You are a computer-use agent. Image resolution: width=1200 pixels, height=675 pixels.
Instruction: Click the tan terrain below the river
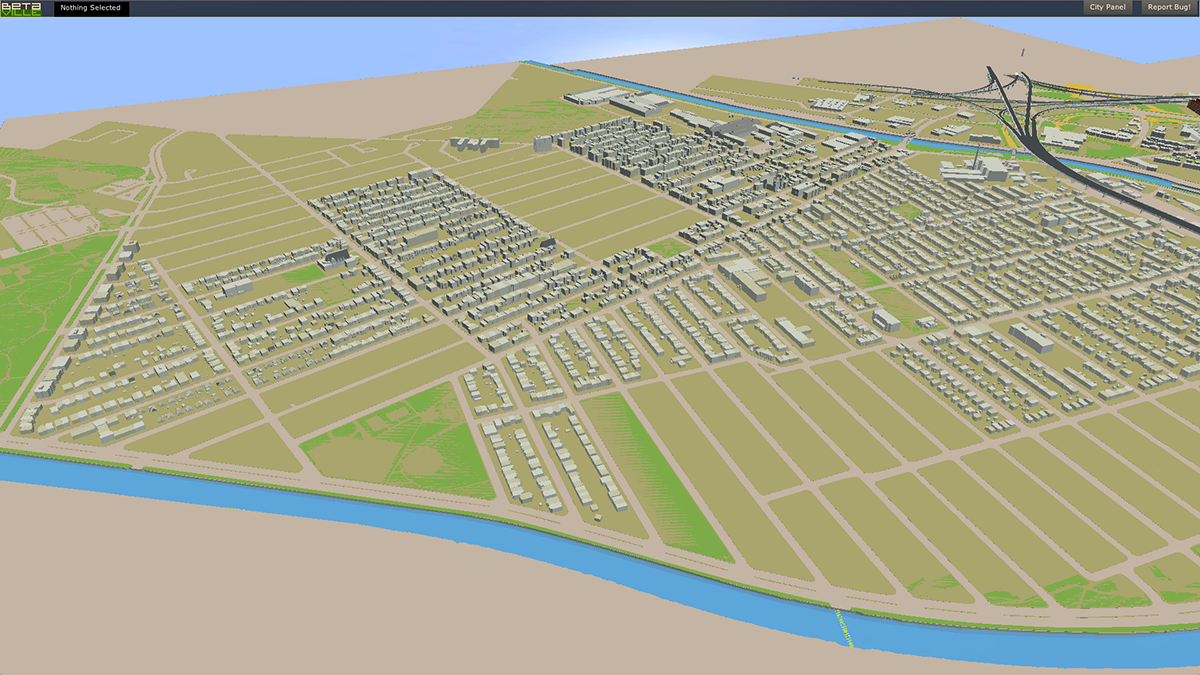(x=300, y=600)
